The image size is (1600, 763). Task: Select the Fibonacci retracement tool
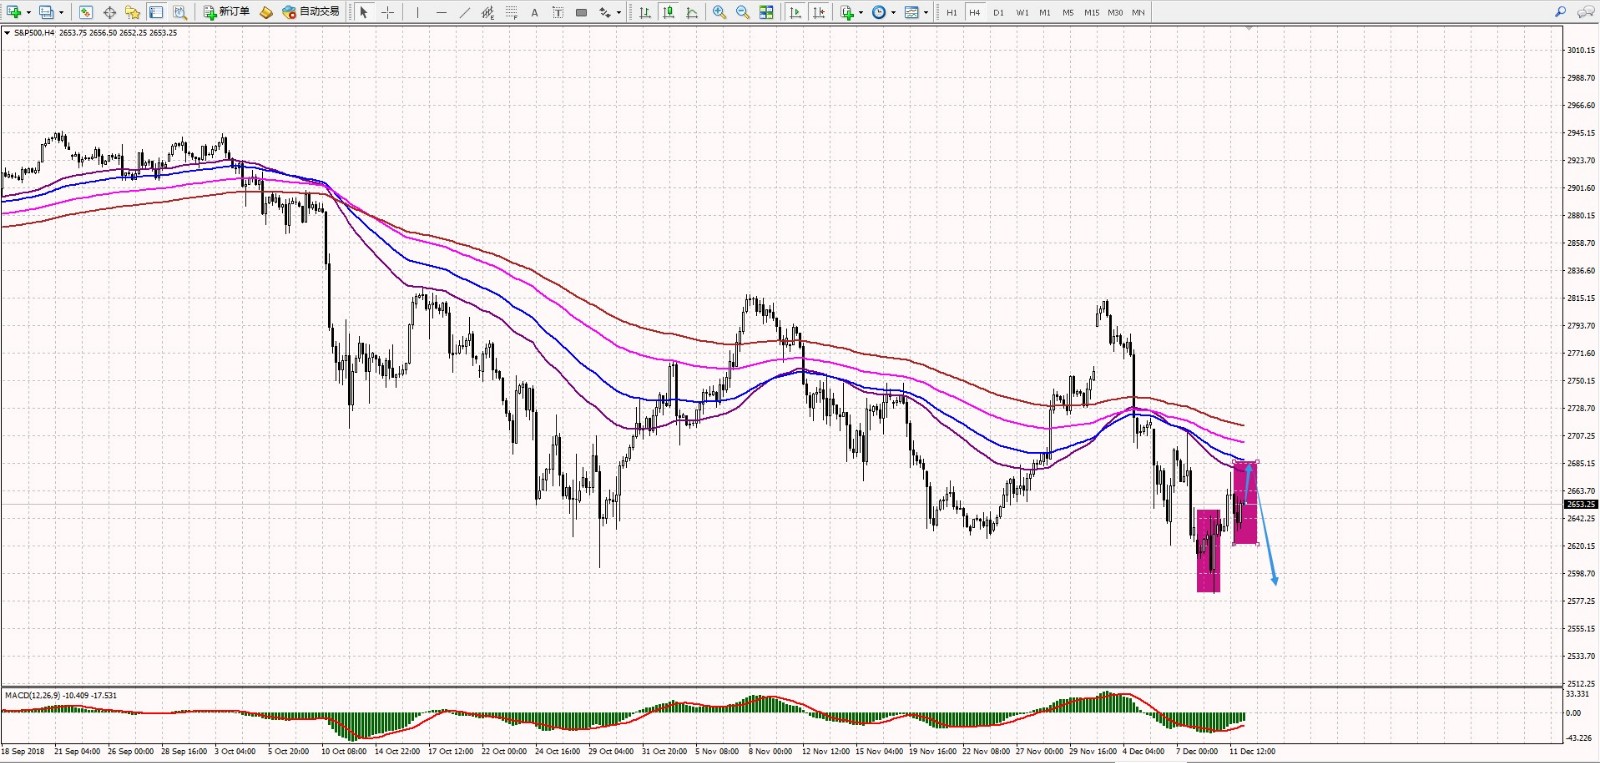point(511,12)
